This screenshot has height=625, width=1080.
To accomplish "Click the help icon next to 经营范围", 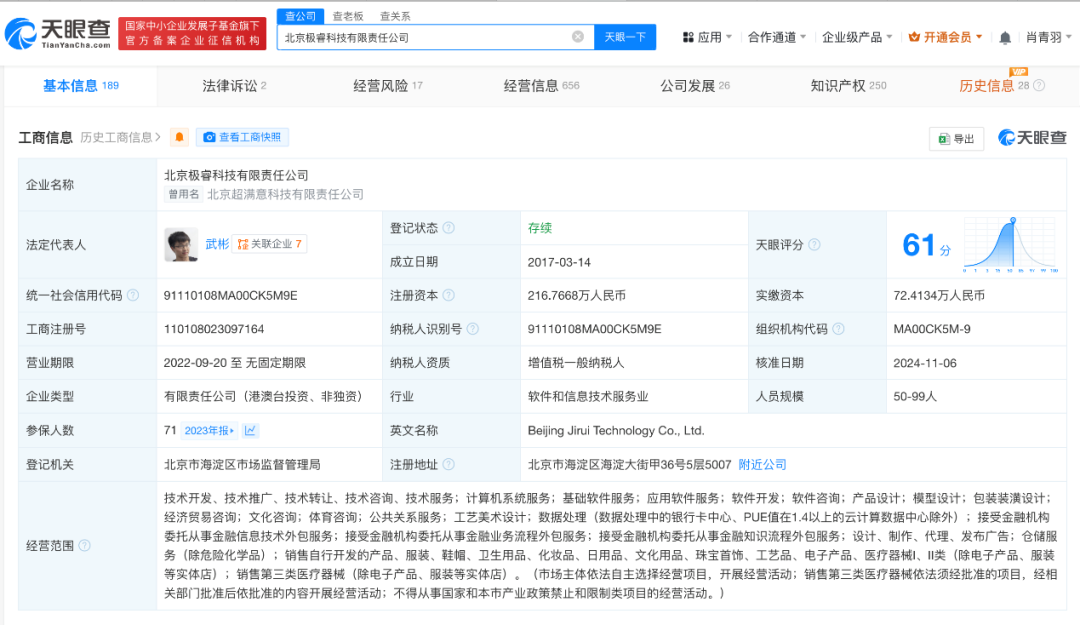I will tap(85, 546).
